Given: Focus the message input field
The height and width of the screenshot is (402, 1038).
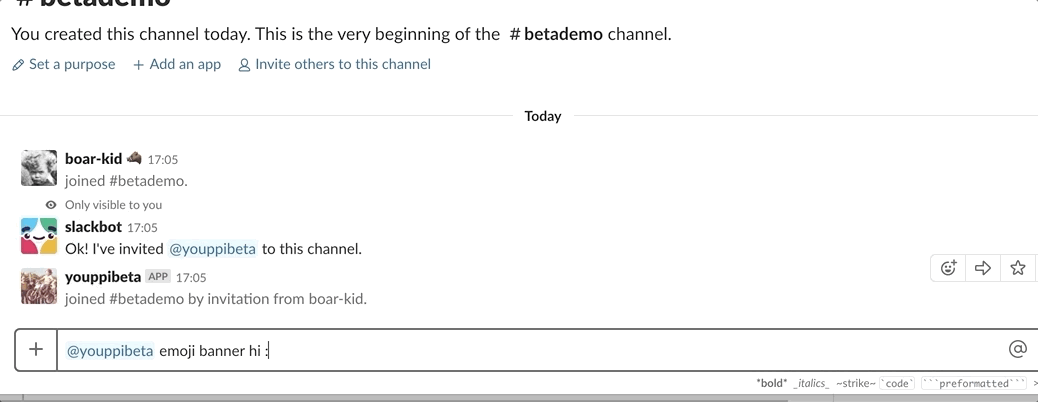Looking at the screenshot, I should coord(530,350).
